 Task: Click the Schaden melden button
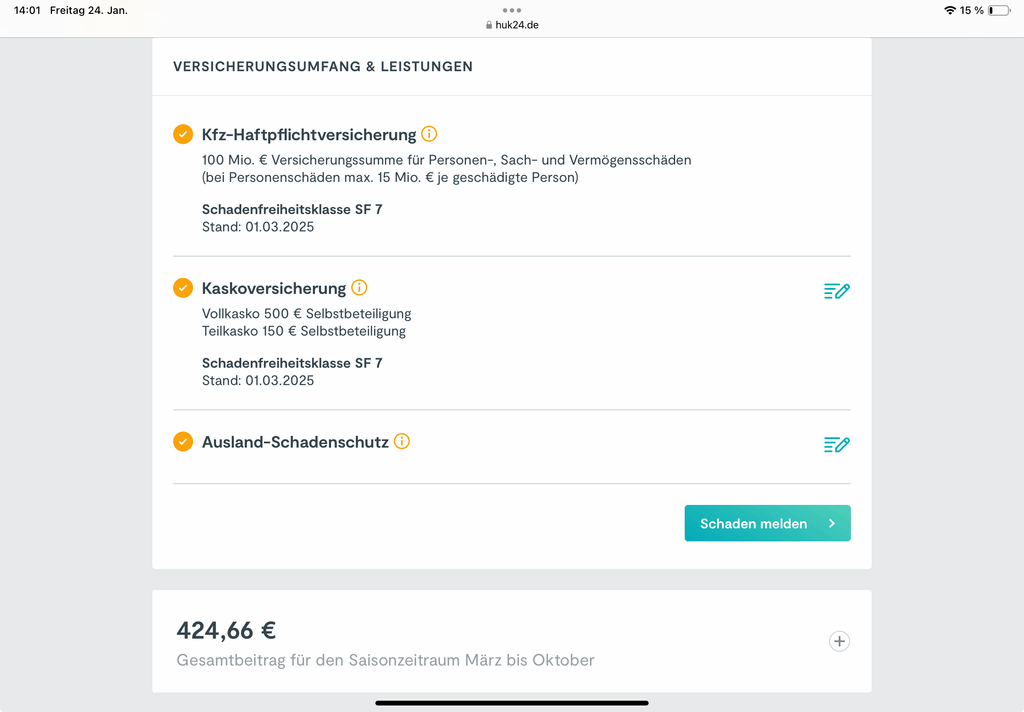pos(767,523)
